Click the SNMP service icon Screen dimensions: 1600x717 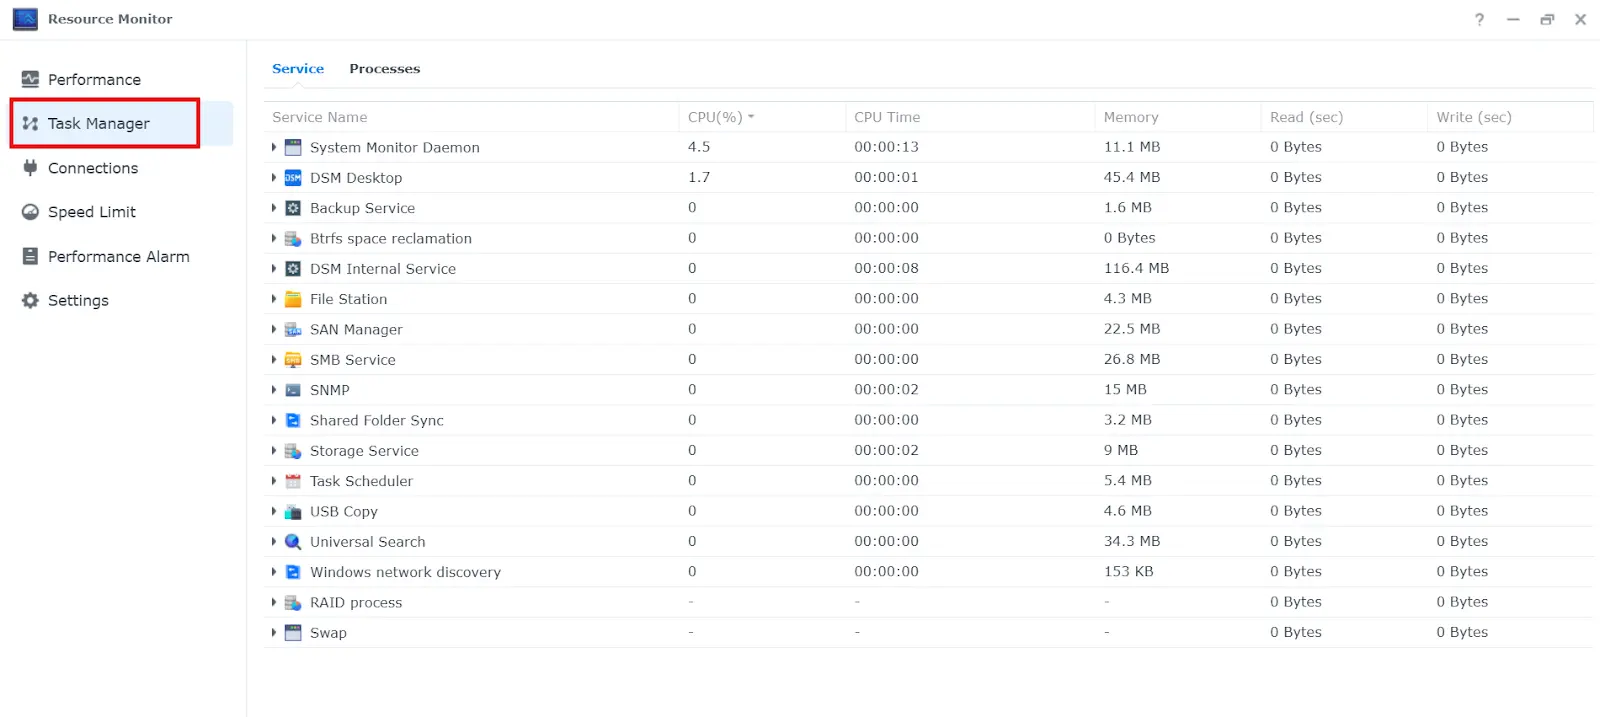(293, 390)
